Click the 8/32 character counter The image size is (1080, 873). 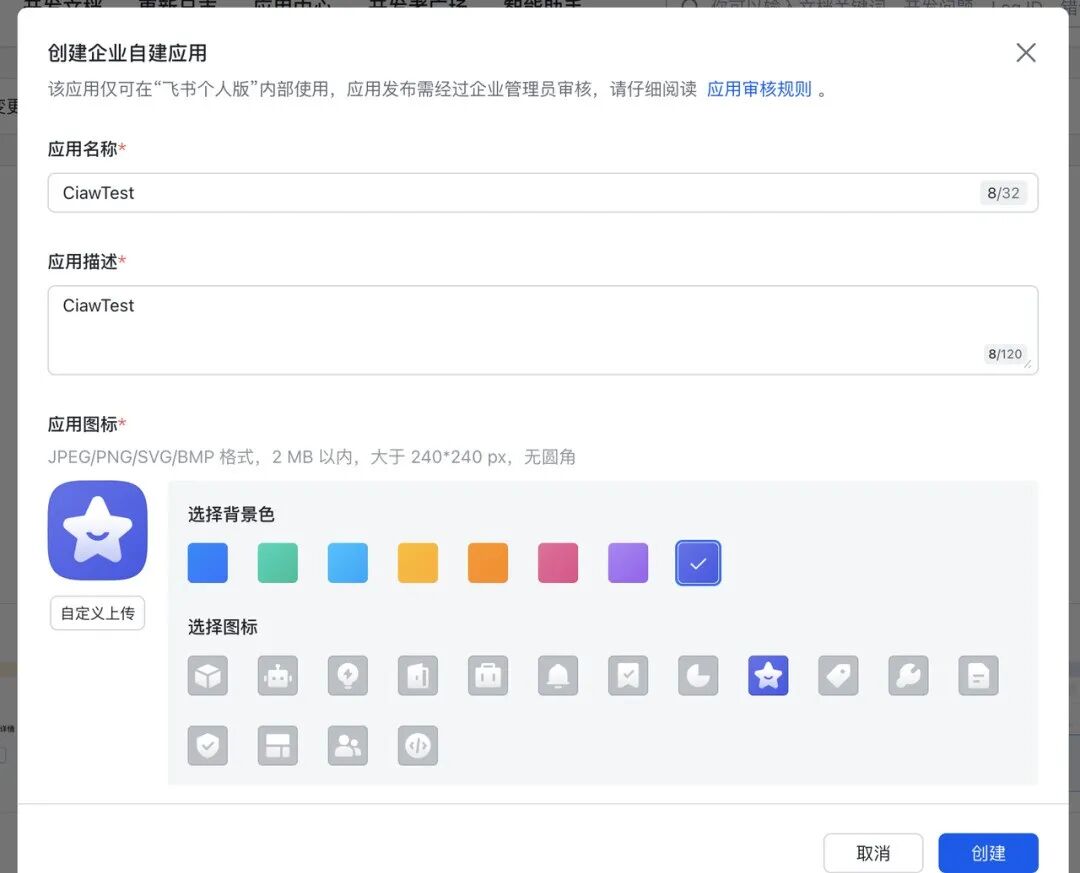[x=1003, y=193]
